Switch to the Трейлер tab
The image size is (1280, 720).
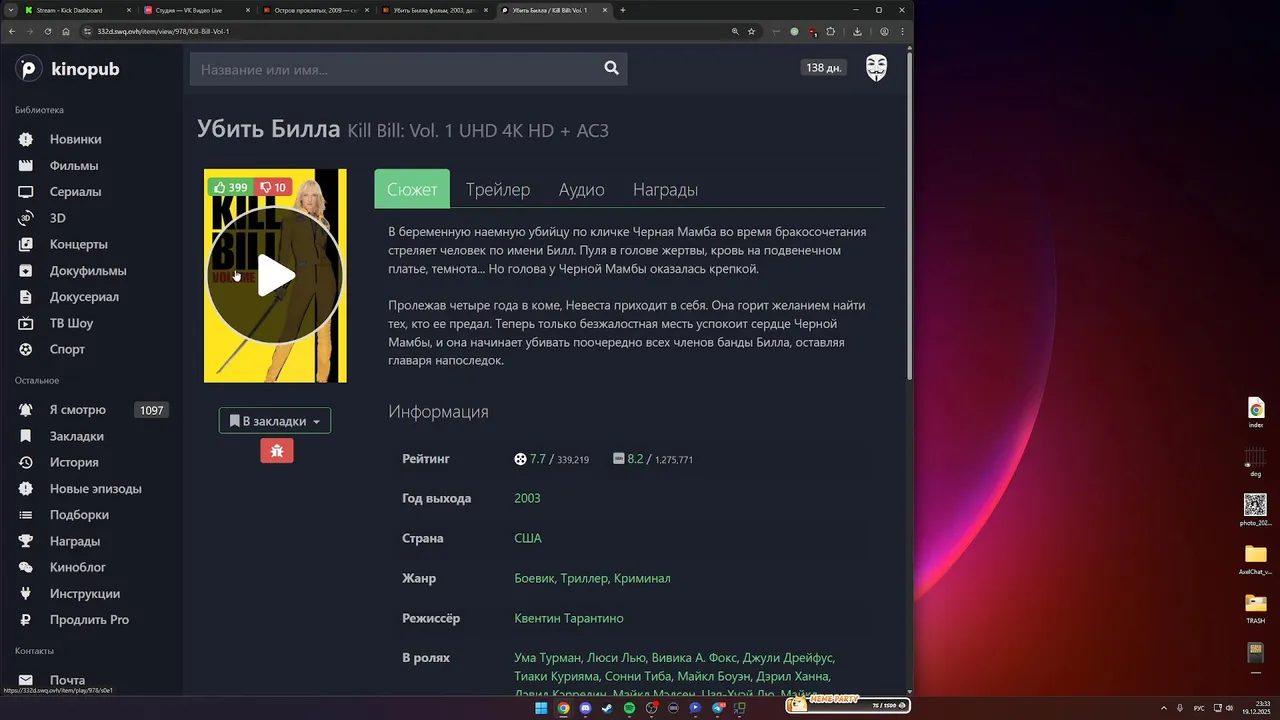point(498,189)
